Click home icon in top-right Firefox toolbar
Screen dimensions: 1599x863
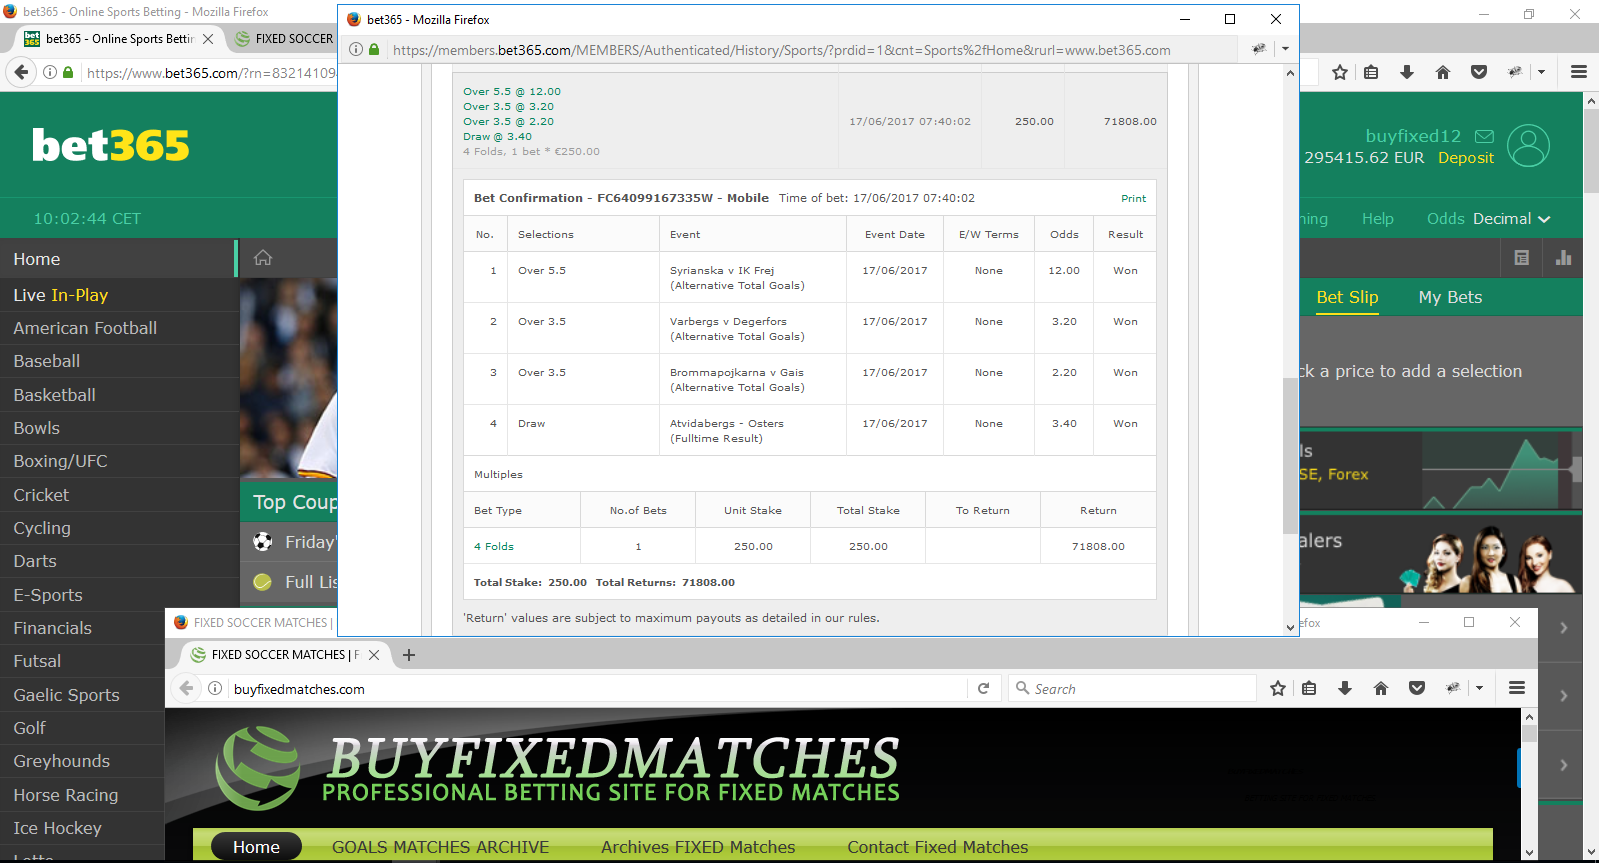click(x=1443, y=72)
